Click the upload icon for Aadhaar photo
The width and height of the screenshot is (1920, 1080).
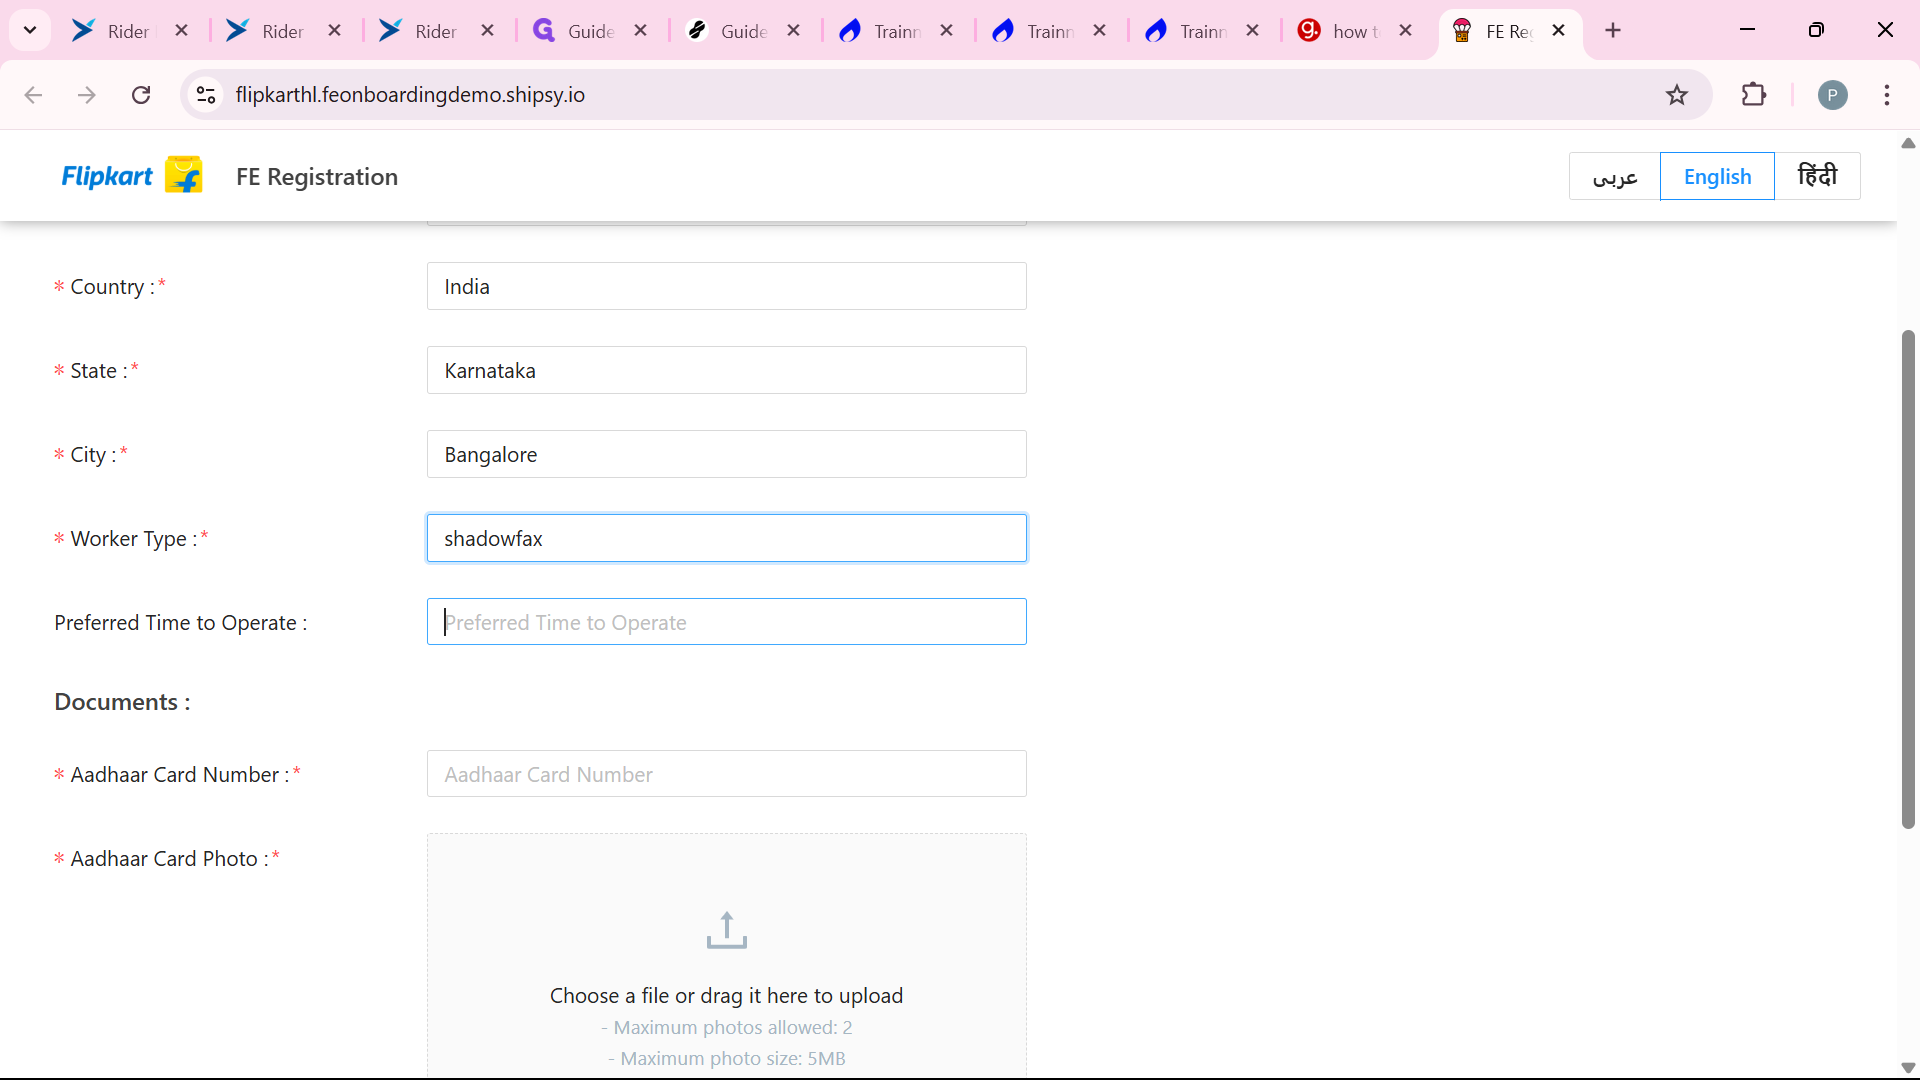pos(726,930)
